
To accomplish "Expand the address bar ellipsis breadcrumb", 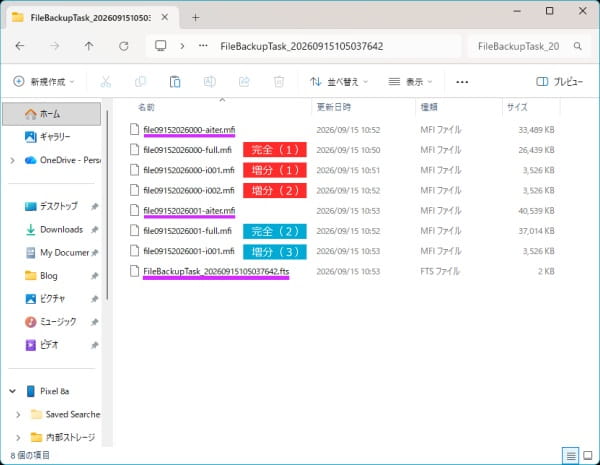I will [x=203, y=46].
